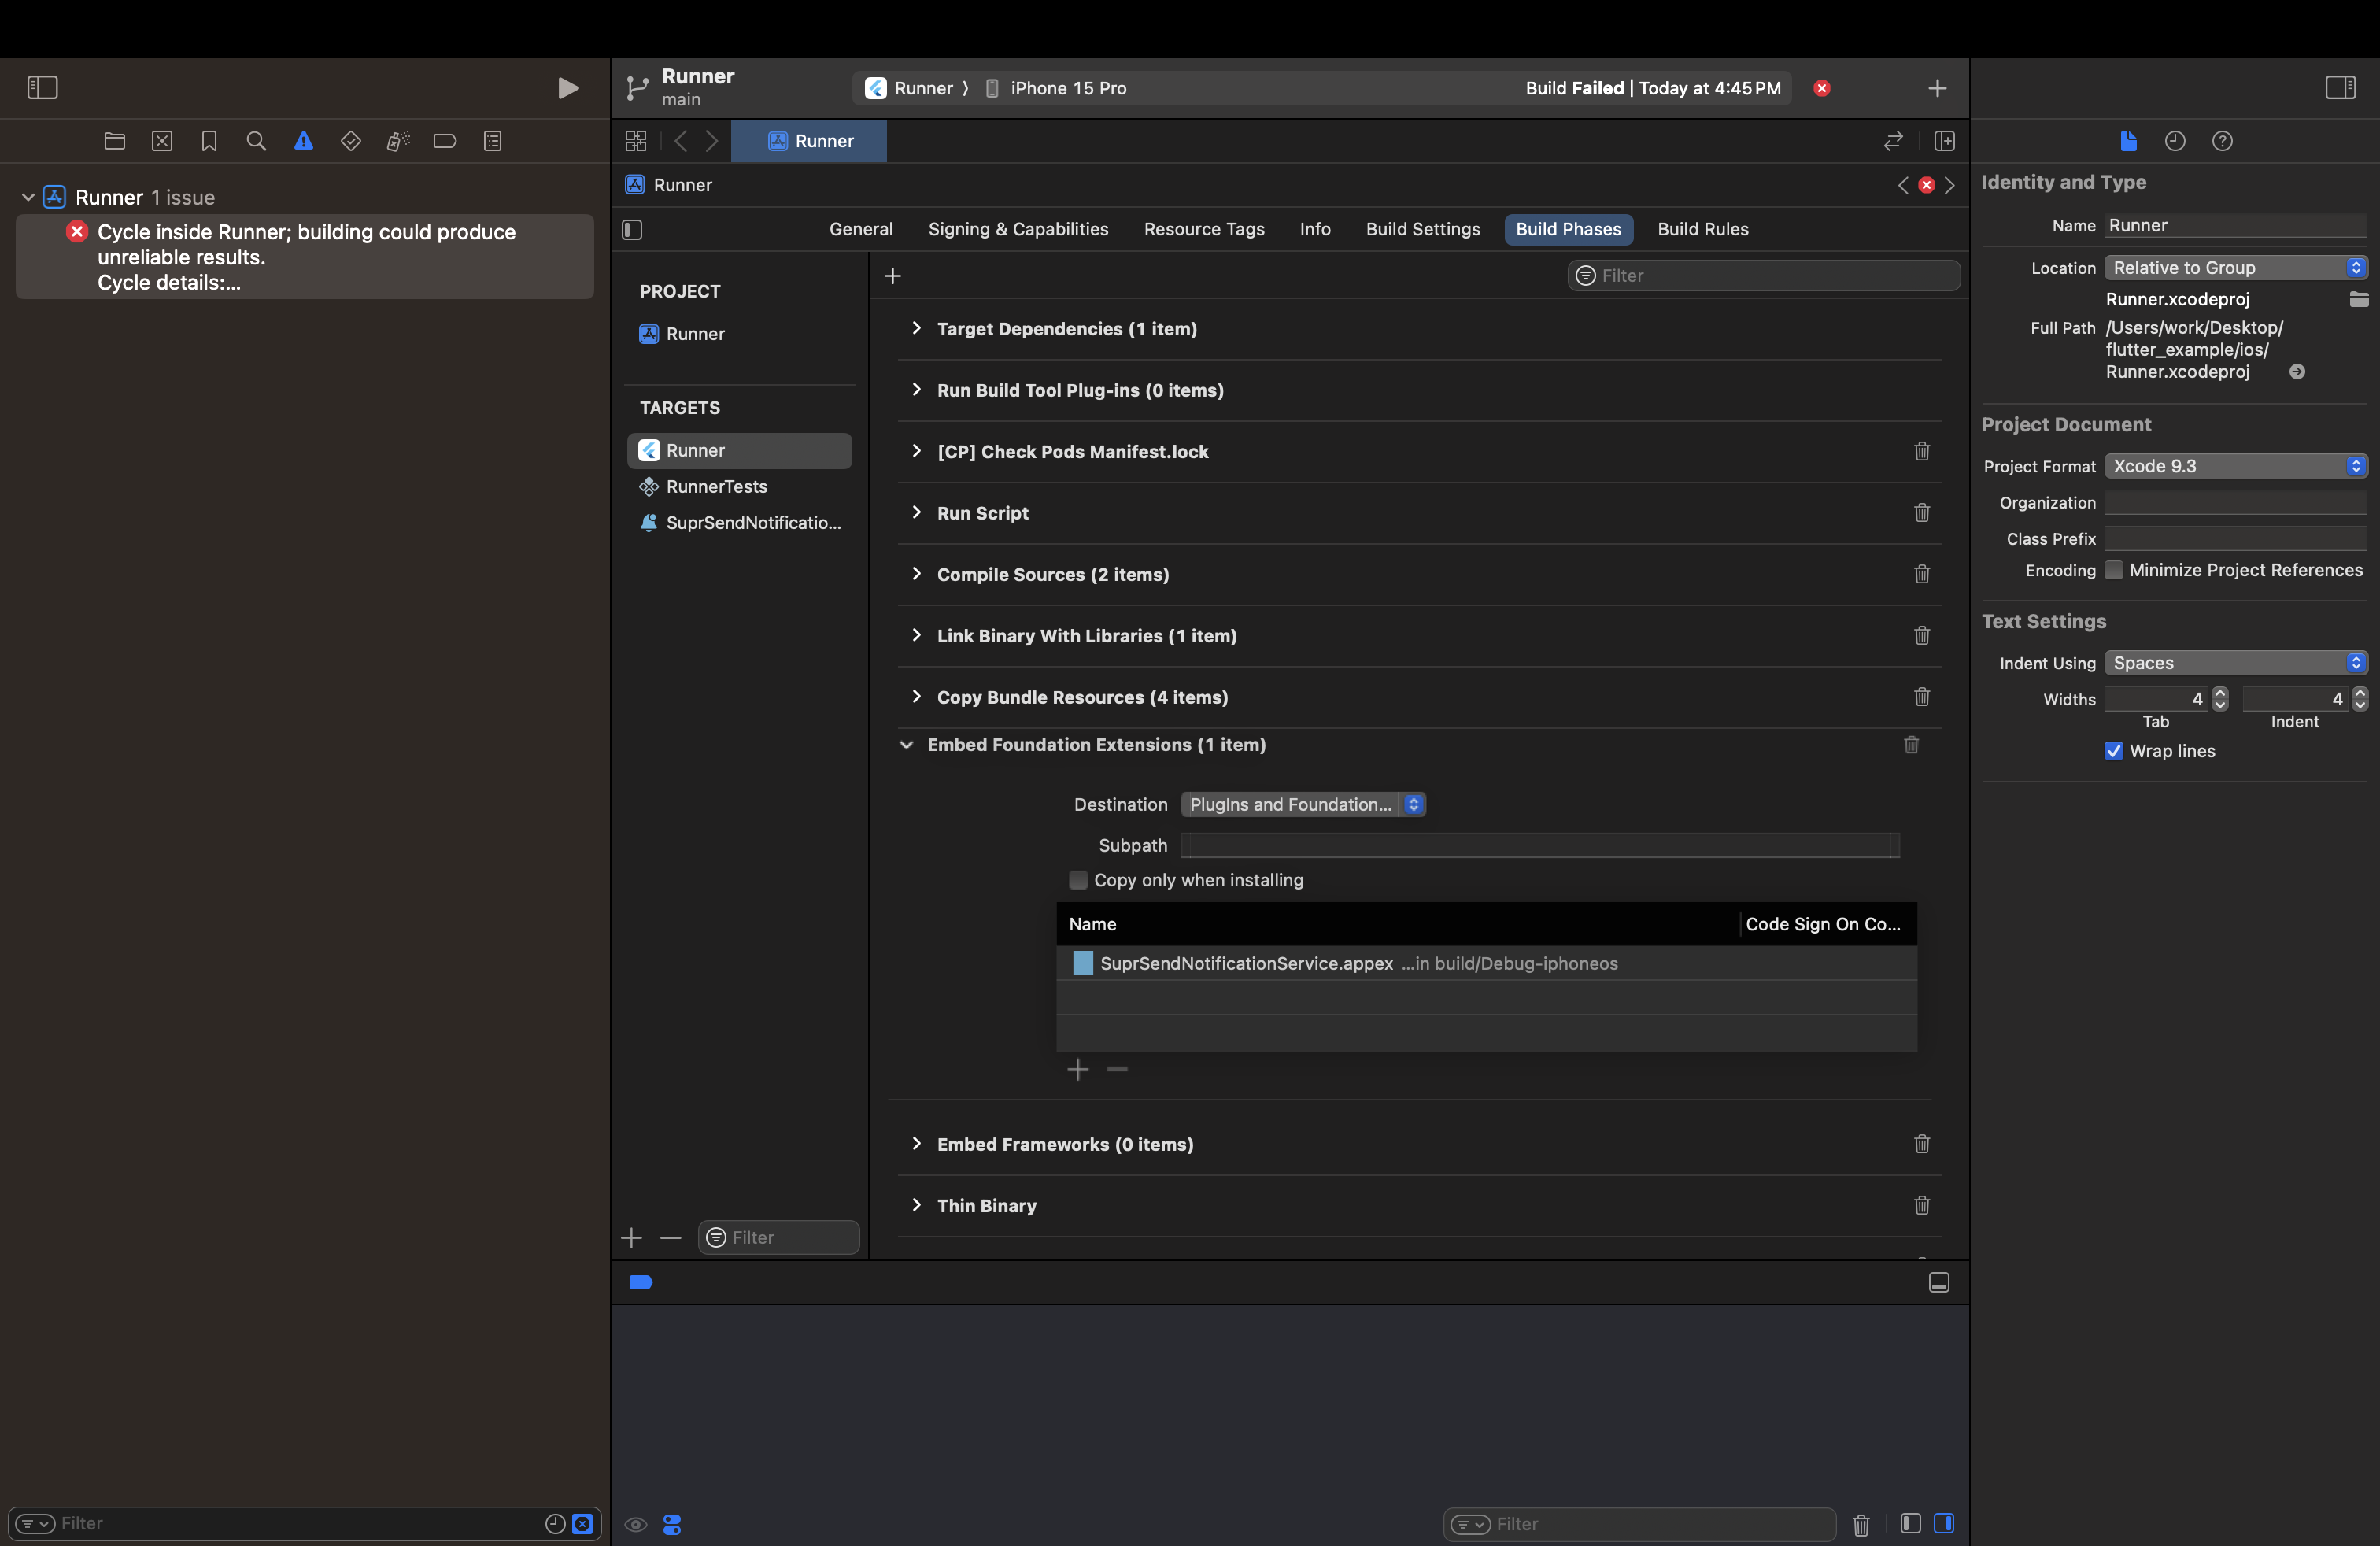Delete the Thin Binary phase
2380x1546 pixels.
click(1921, 1206)
